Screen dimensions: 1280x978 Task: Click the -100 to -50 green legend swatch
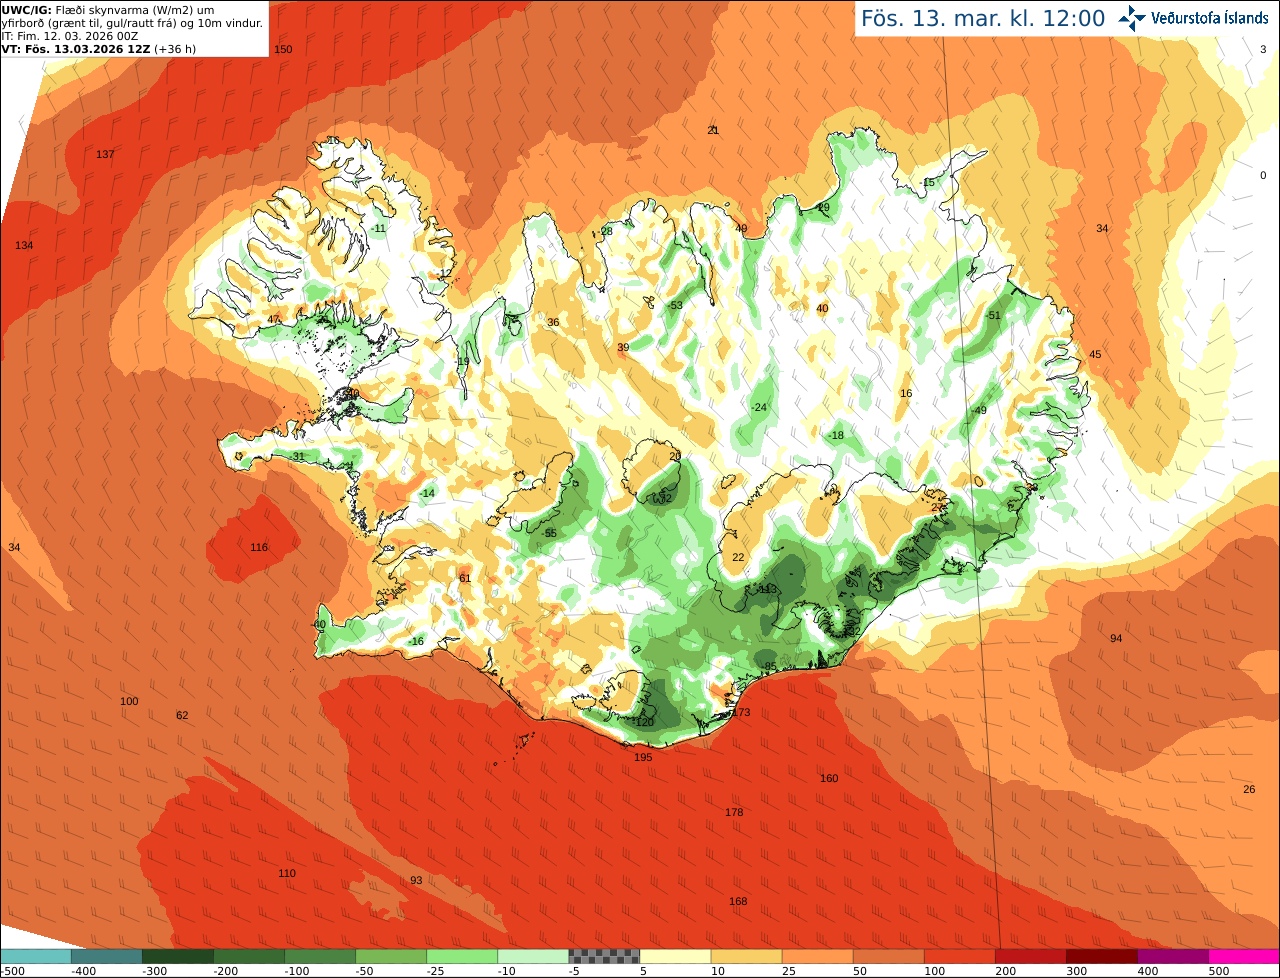coord(319,955)
